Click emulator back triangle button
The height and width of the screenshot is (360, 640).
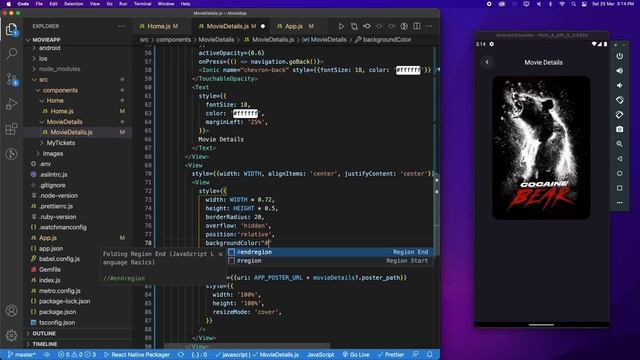[620, 159]
